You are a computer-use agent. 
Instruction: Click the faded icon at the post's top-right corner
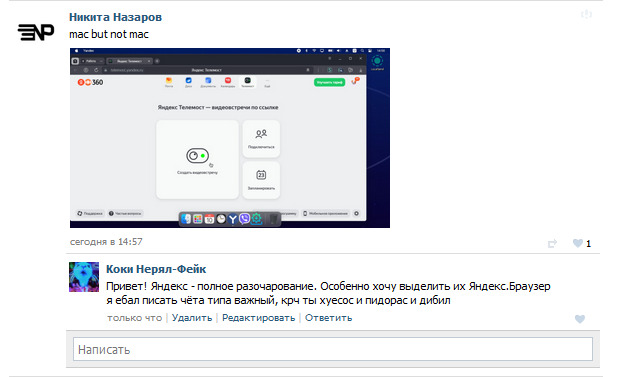tap(586, 15)
